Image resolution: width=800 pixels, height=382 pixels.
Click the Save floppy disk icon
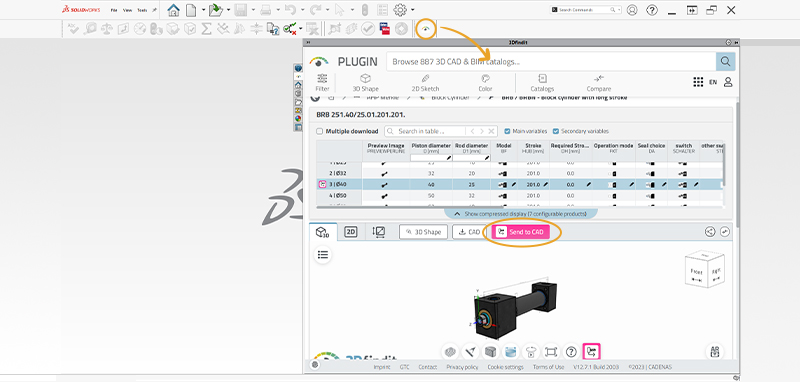click(x=241, y=10)
